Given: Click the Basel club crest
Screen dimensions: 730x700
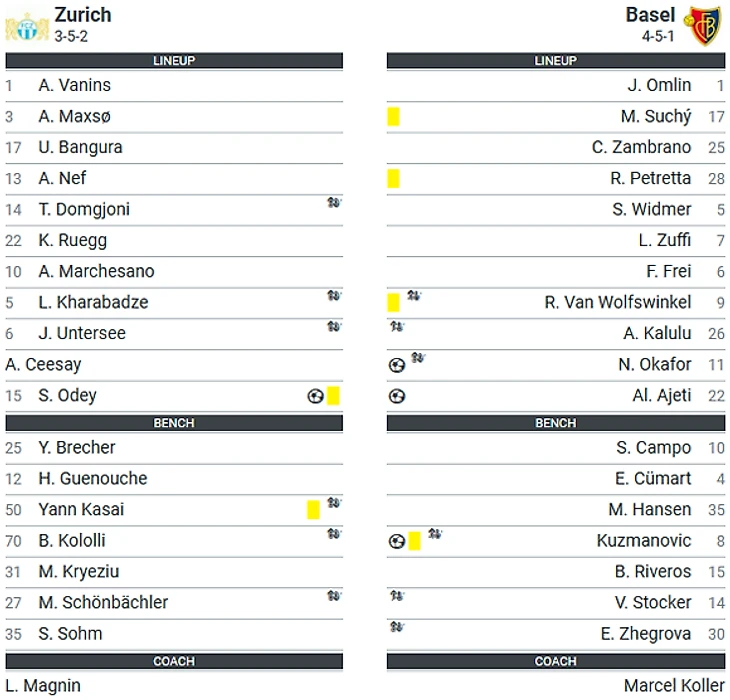Looking at the screenshot, I should [x=702, y=24].
